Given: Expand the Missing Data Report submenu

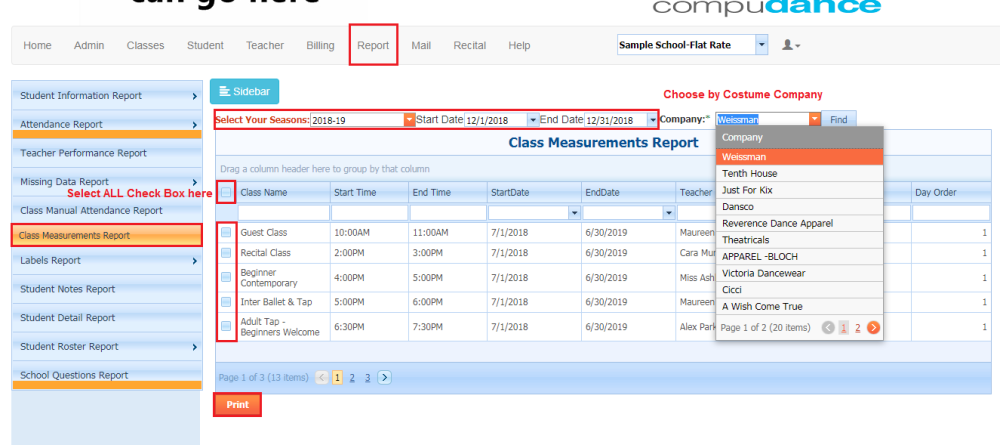Looking at the screenshot, I should click(194, 182).
